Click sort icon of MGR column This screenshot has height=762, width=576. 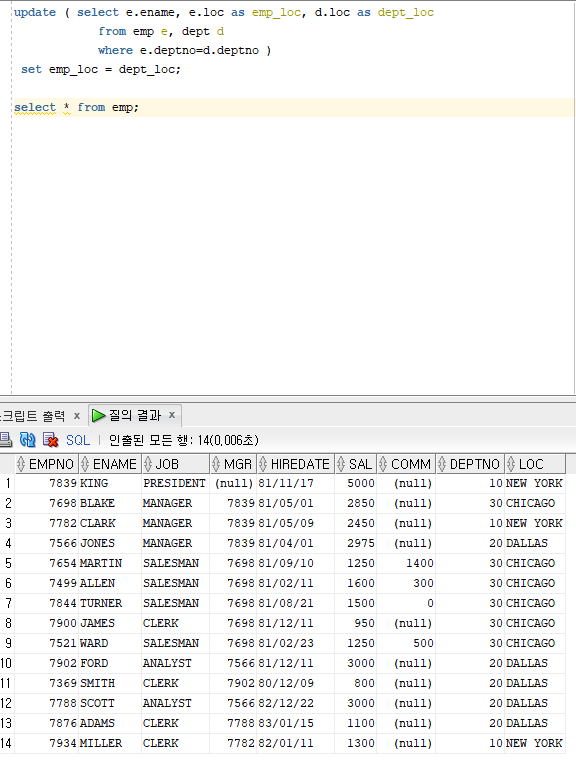[216, 464]
